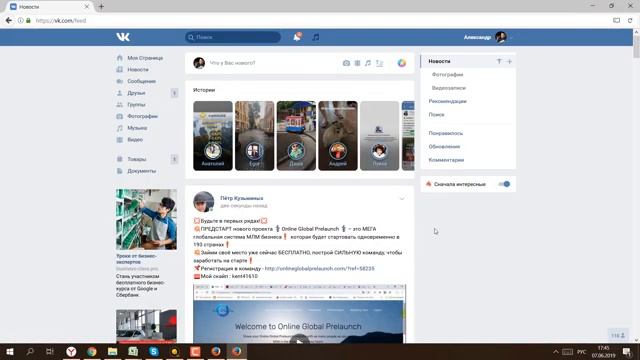Open the feed filter funnel icon
Viewport: 640px width, 360px height.
coord(499,61)
